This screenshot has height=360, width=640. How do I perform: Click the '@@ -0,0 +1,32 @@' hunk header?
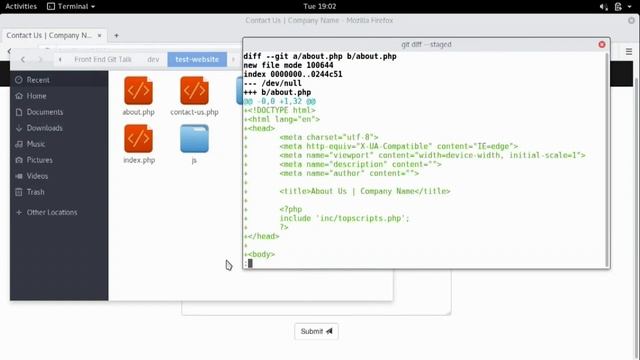pos(280,101)
